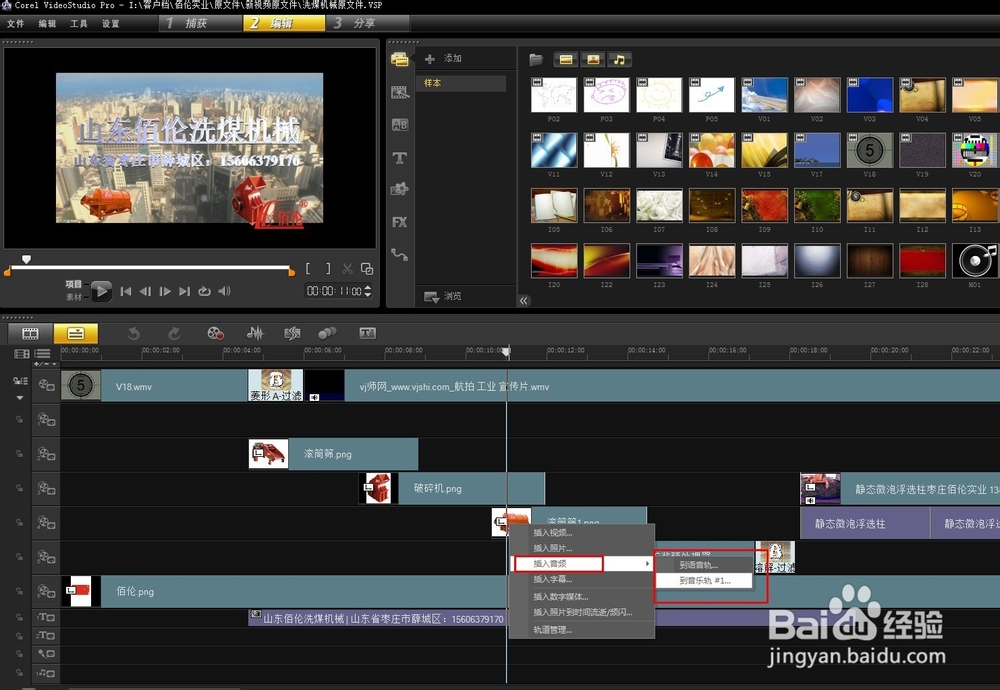Image resolution: width=1000 pixels, height=690 pixels.
Task: Click the preview scrubber playhead handle
Action: pyautogui.click(x=26, y=260)
